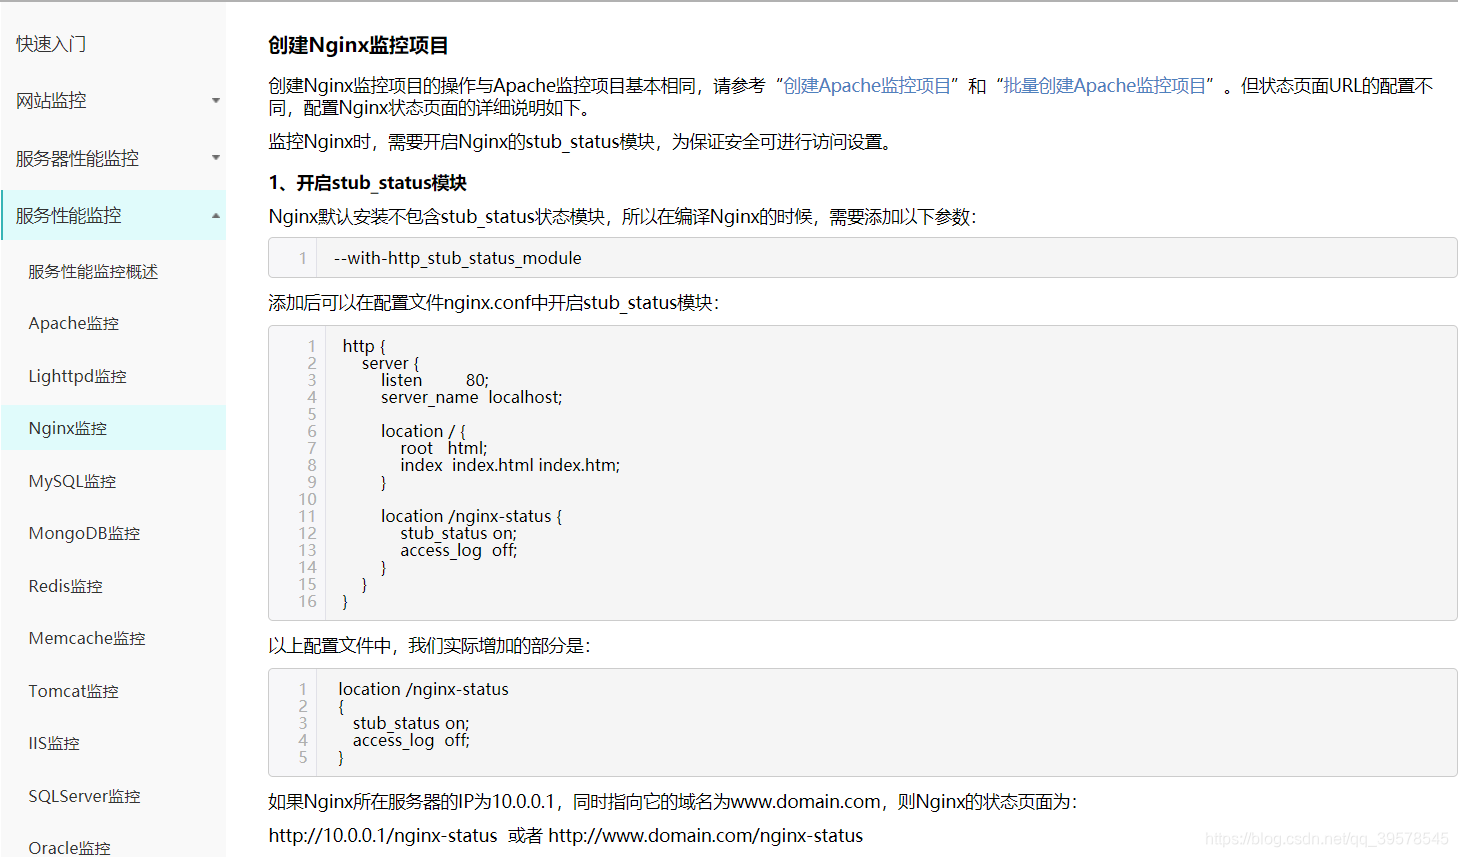1458x857 pixels.
Task: Open MySQL监控 in the sidebar
Action: pos(73,482)
